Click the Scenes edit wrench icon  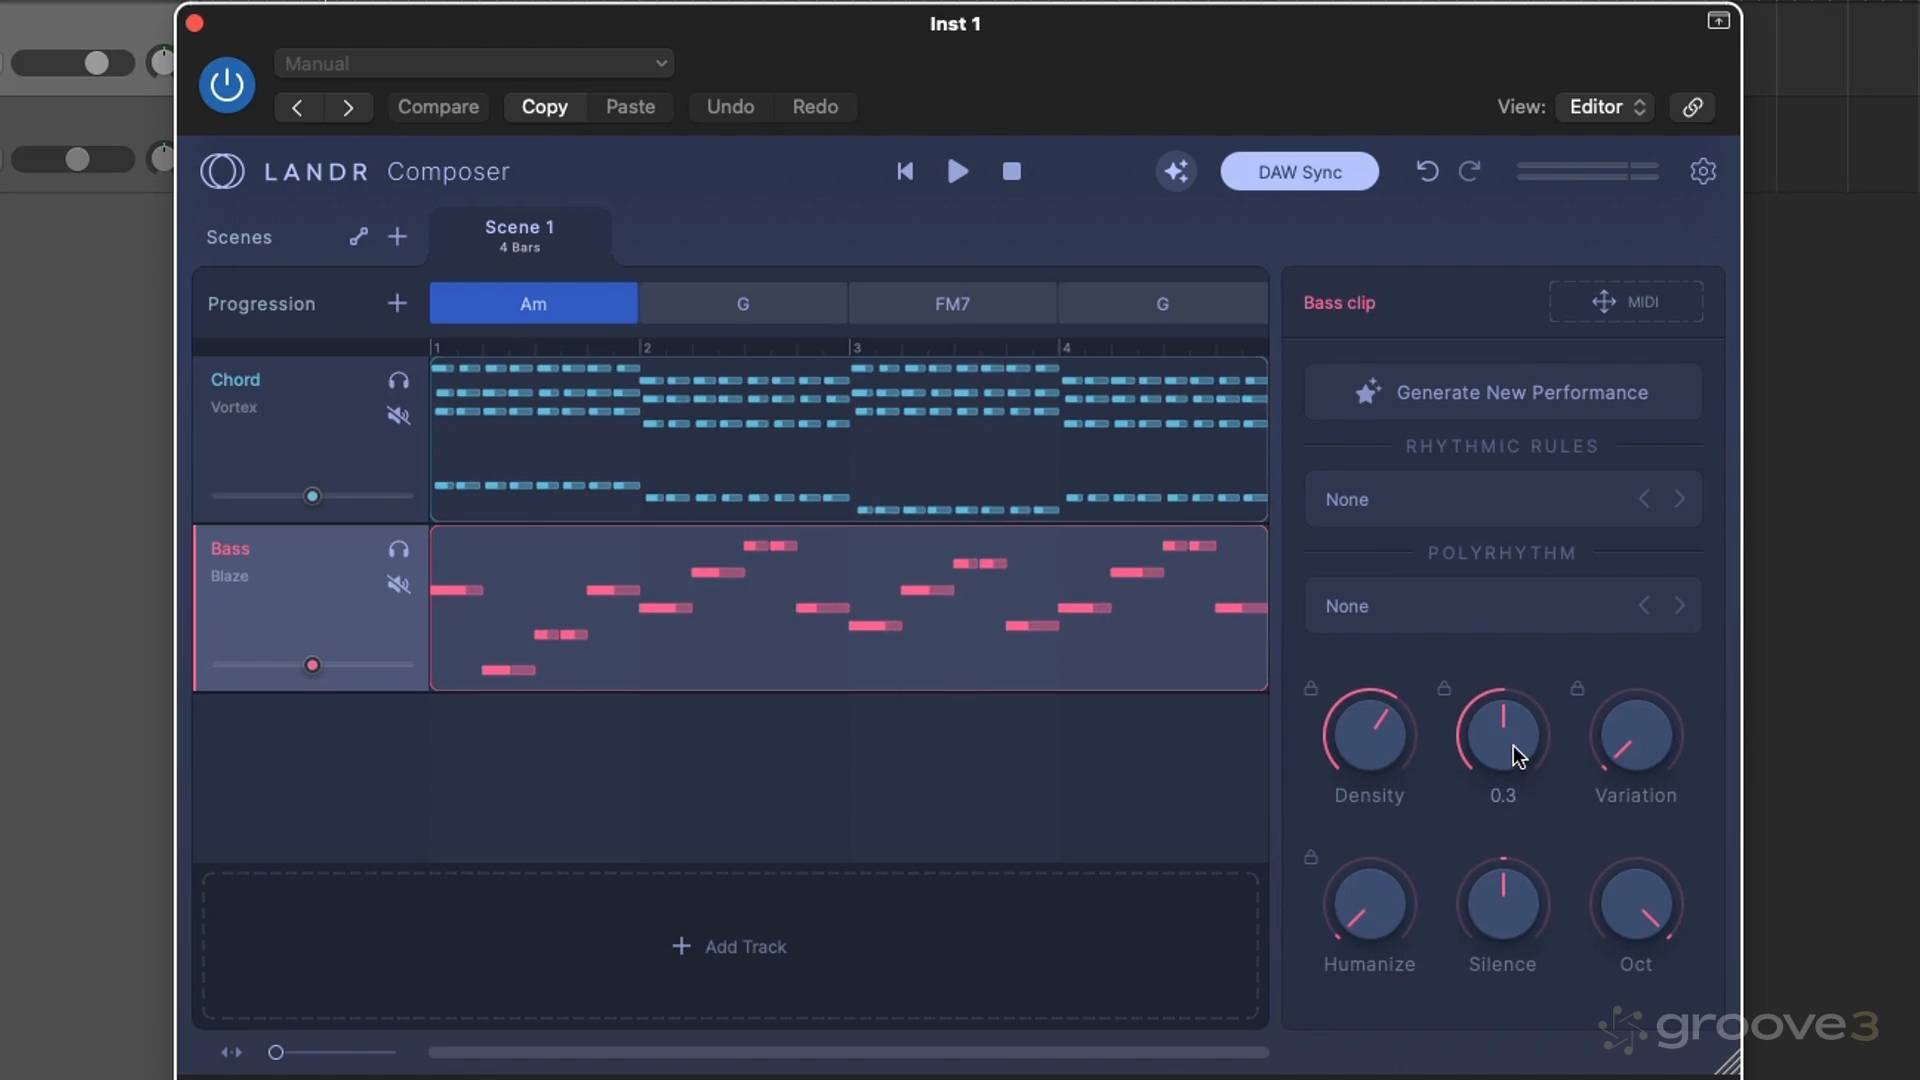click(x=359, y=236)
